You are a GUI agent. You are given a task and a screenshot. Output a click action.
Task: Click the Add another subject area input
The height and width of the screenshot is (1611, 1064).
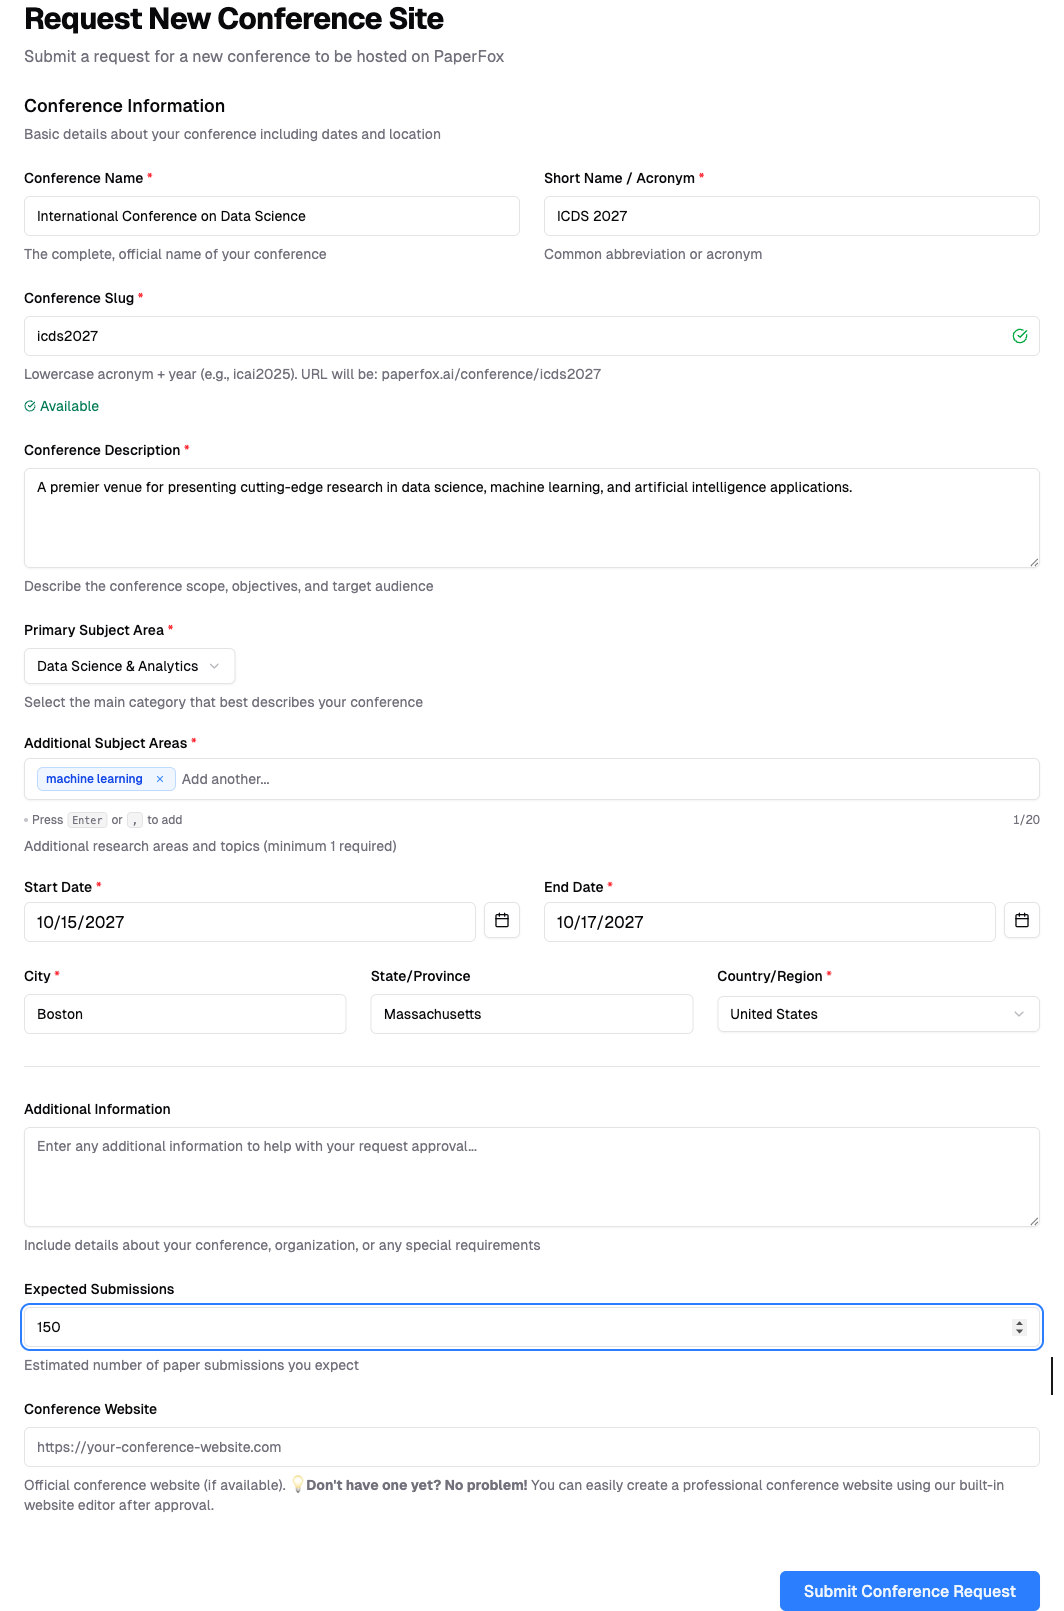600,779
